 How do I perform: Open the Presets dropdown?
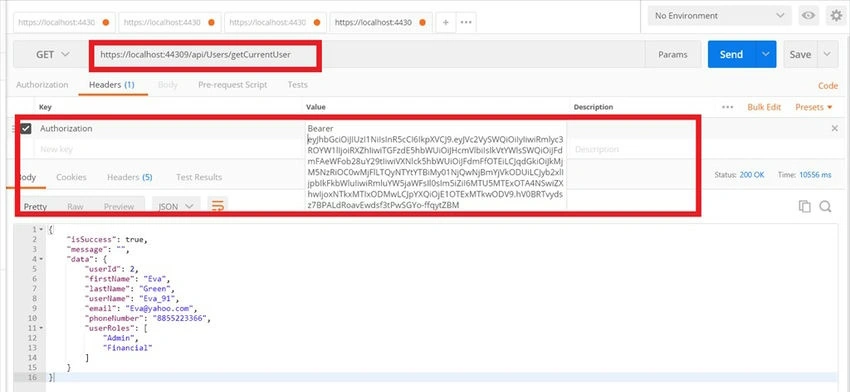click(813, 107)
